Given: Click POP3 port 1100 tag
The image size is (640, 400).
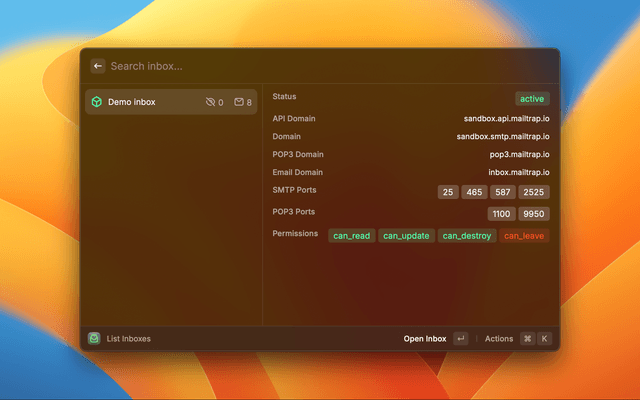Looking at the screenshot, I should pyautogui.click(x=502, y=214).
